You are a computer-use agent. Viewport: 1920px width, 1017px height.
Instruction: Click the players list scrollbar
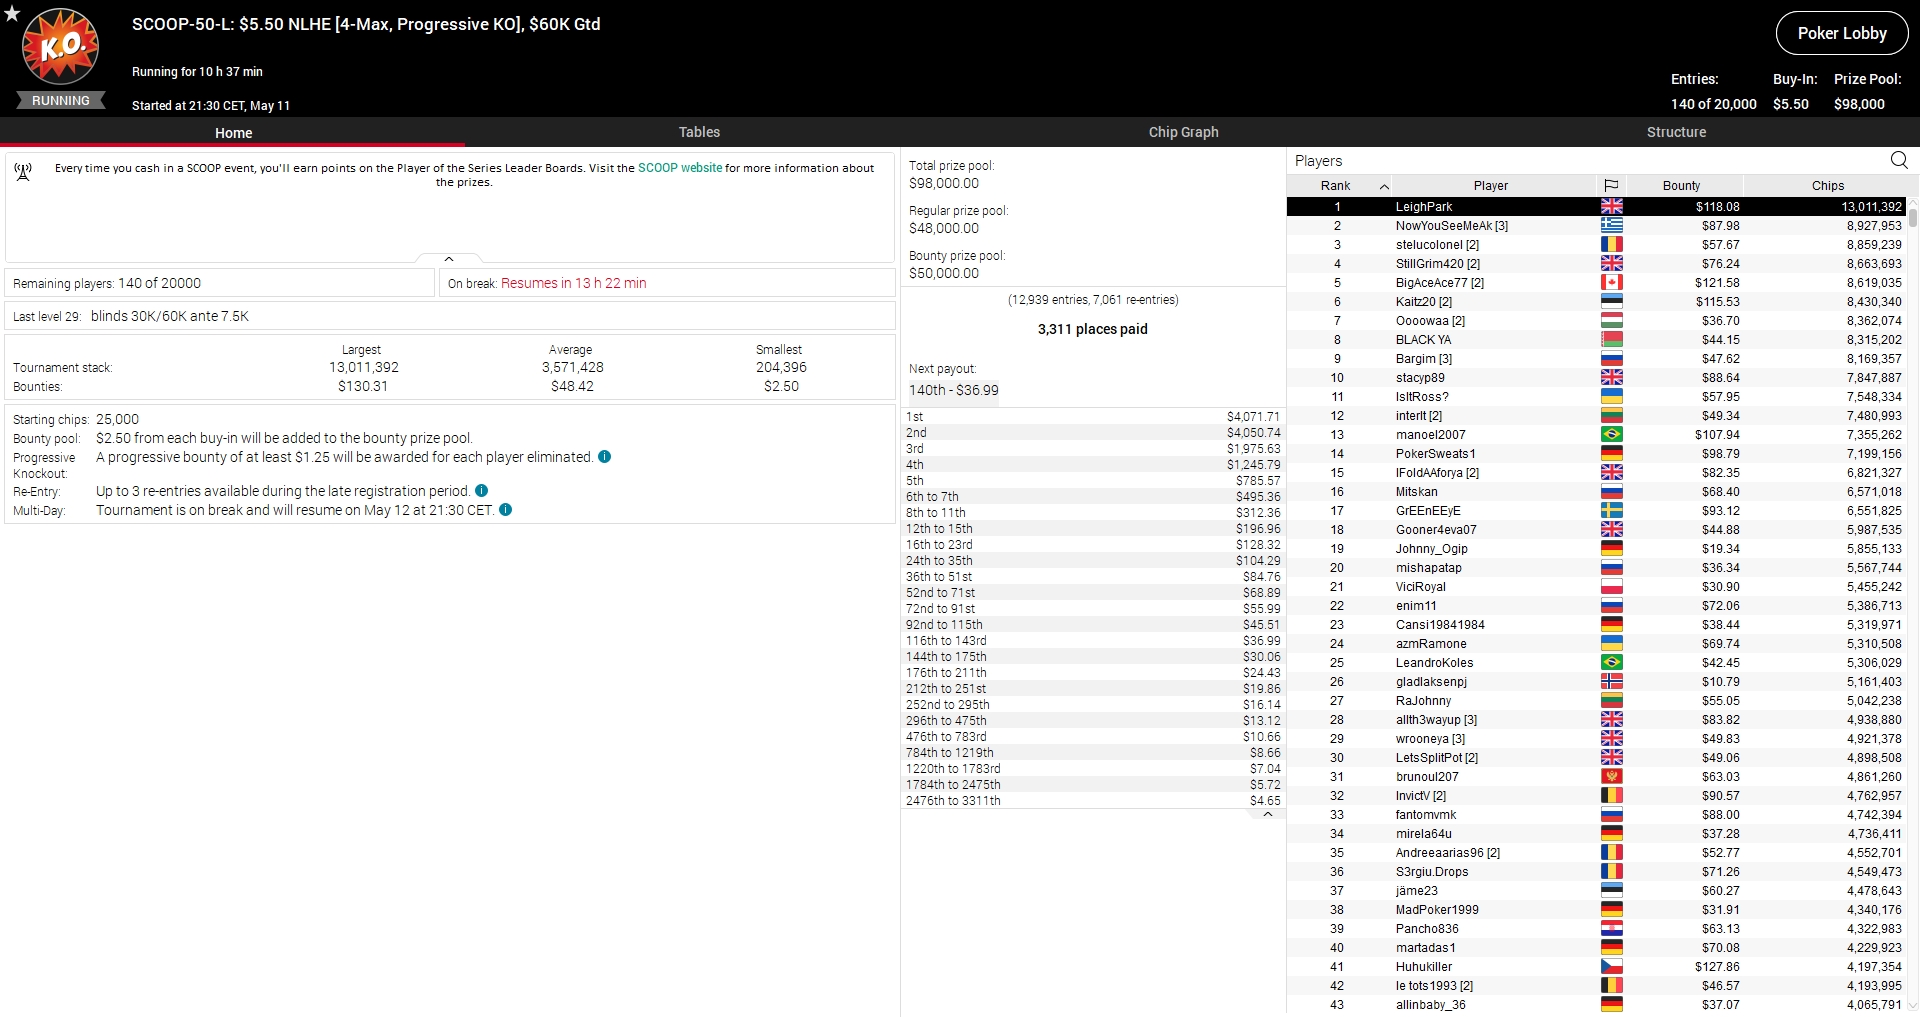[1913, 217]
